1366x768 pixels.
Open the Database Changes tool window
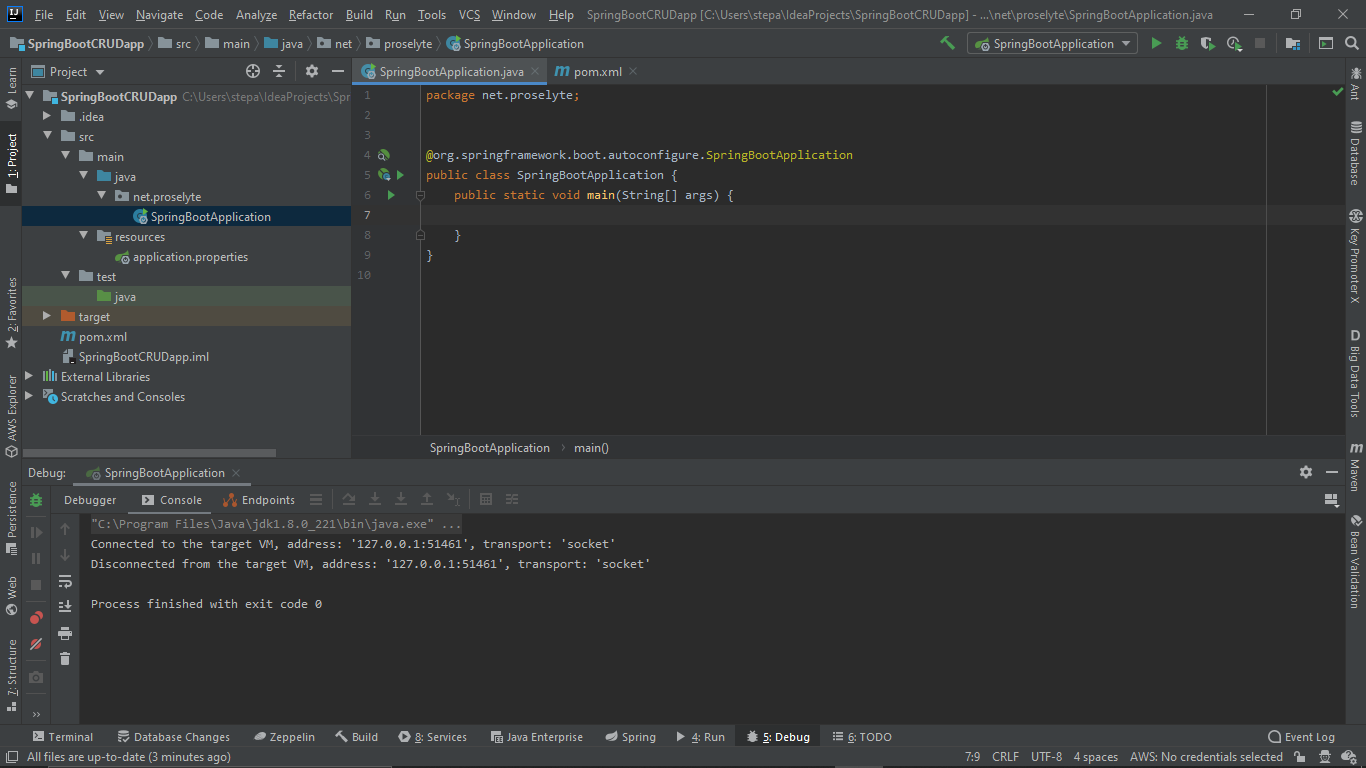[x=173, y=737]
